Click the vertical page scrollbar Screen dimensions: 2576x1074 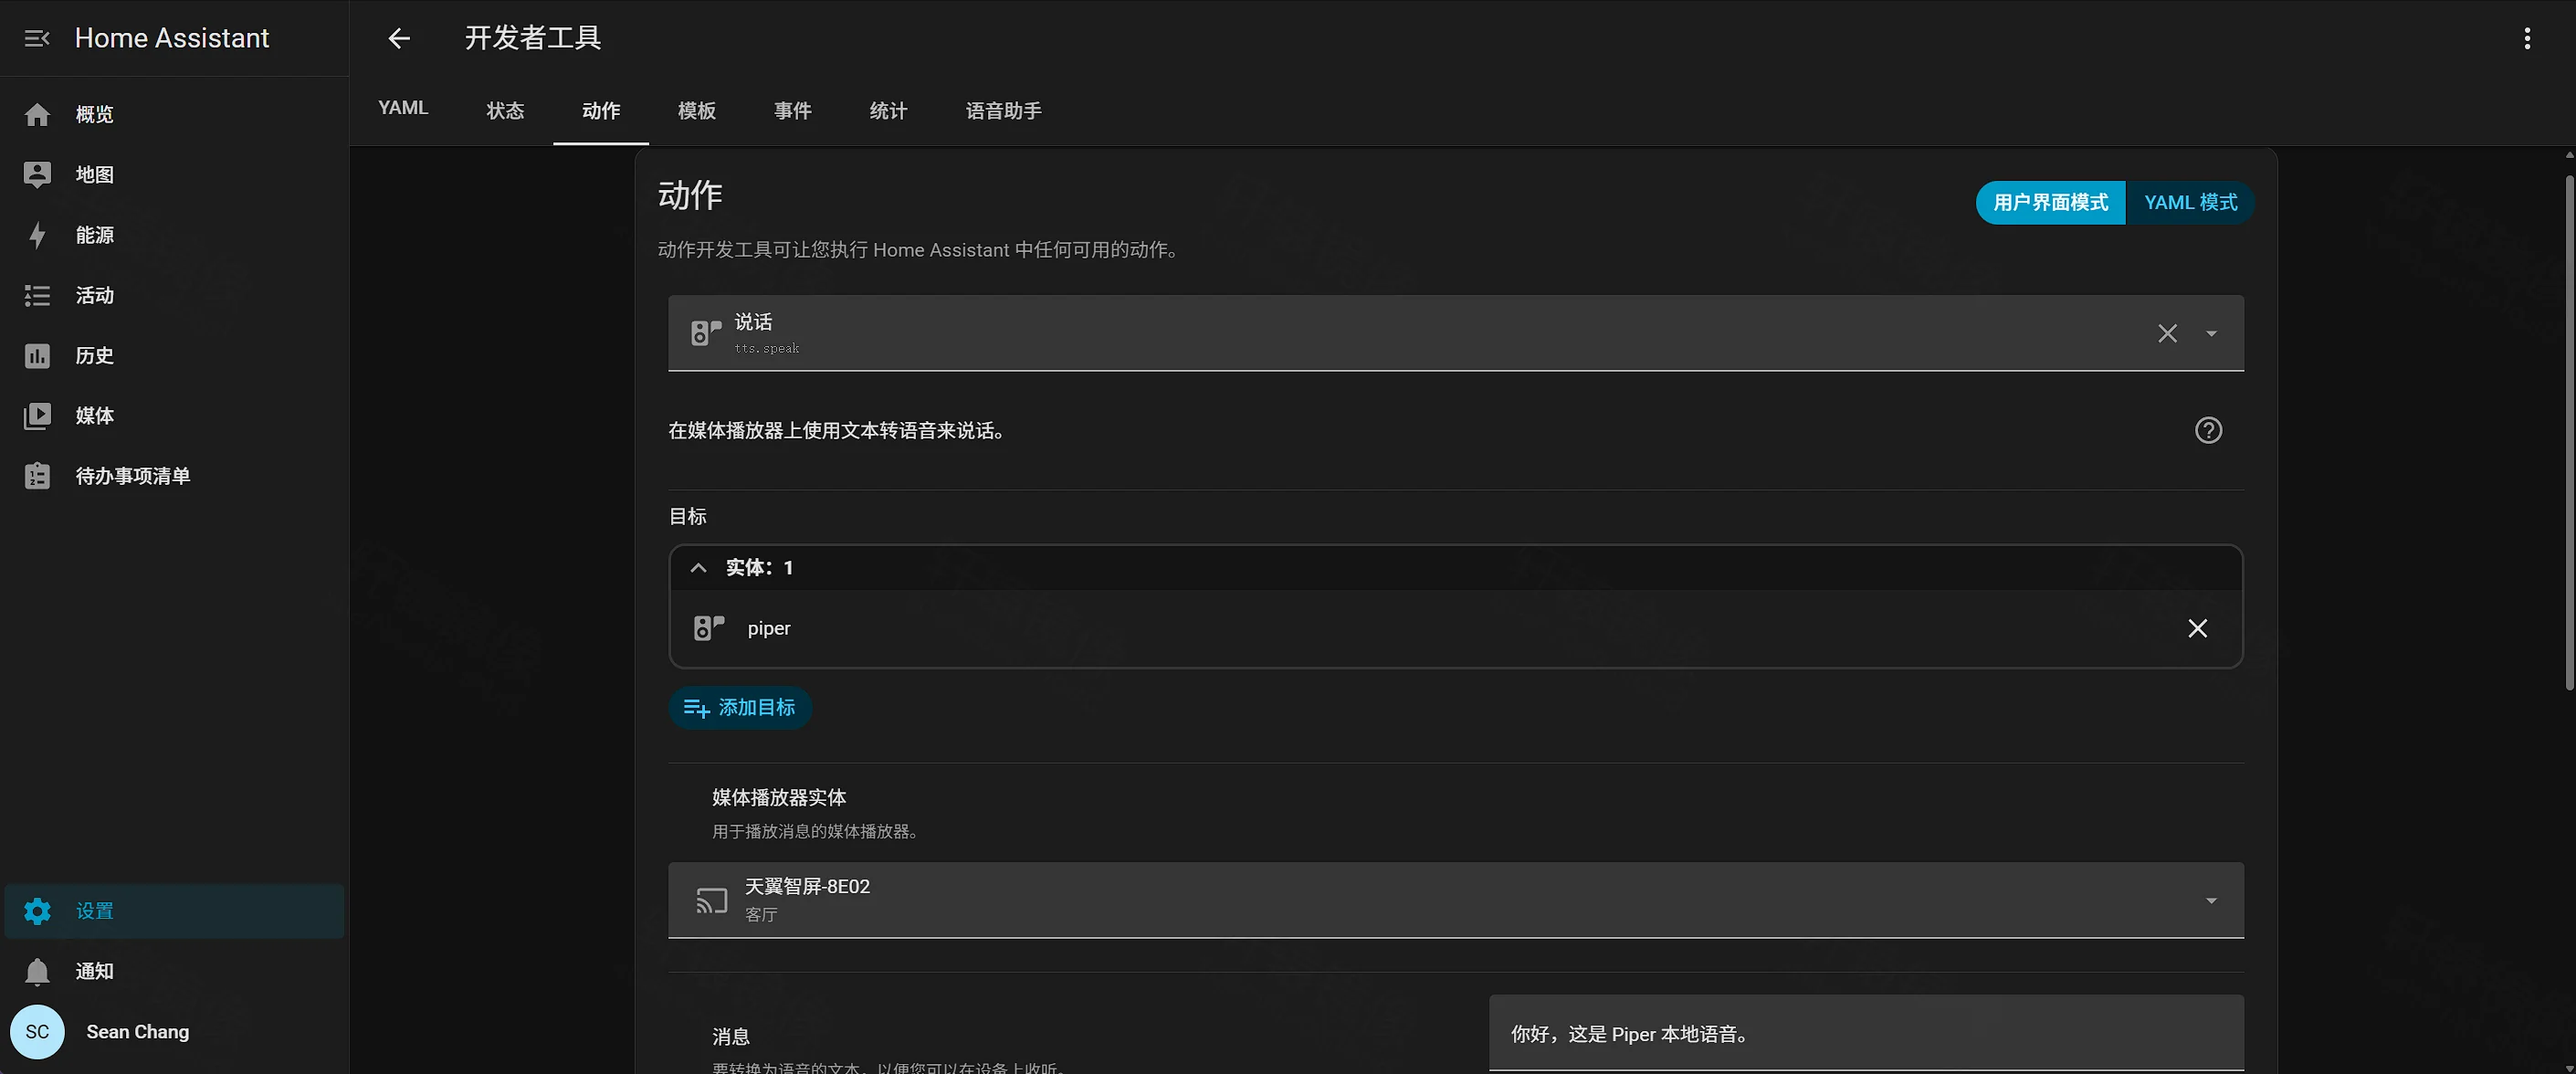pyautogui.click(x=2569, y=432)
